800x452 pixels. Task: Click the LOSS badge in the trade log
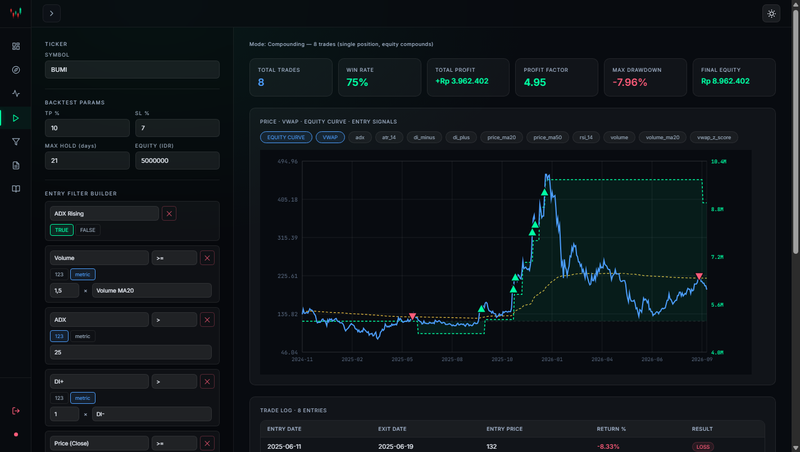click(x=703, y=446)
